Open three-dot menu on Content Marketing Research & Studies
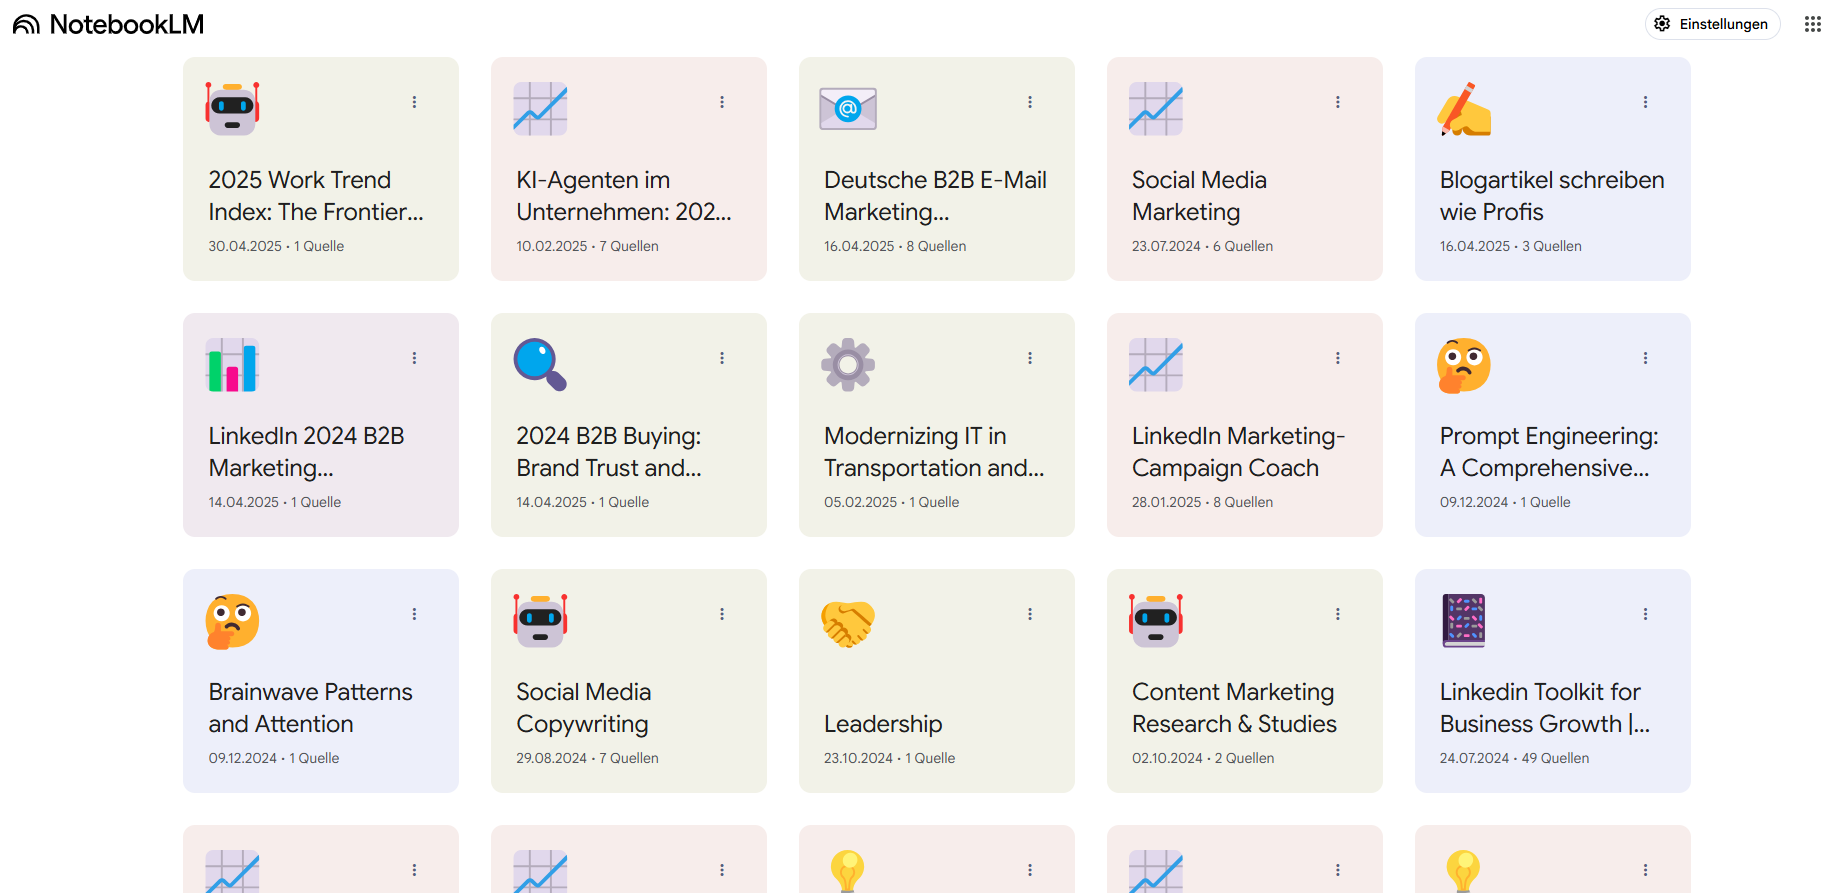Screen dimensions: 1835x893 pyautogui.click(x=1338, y=614)
